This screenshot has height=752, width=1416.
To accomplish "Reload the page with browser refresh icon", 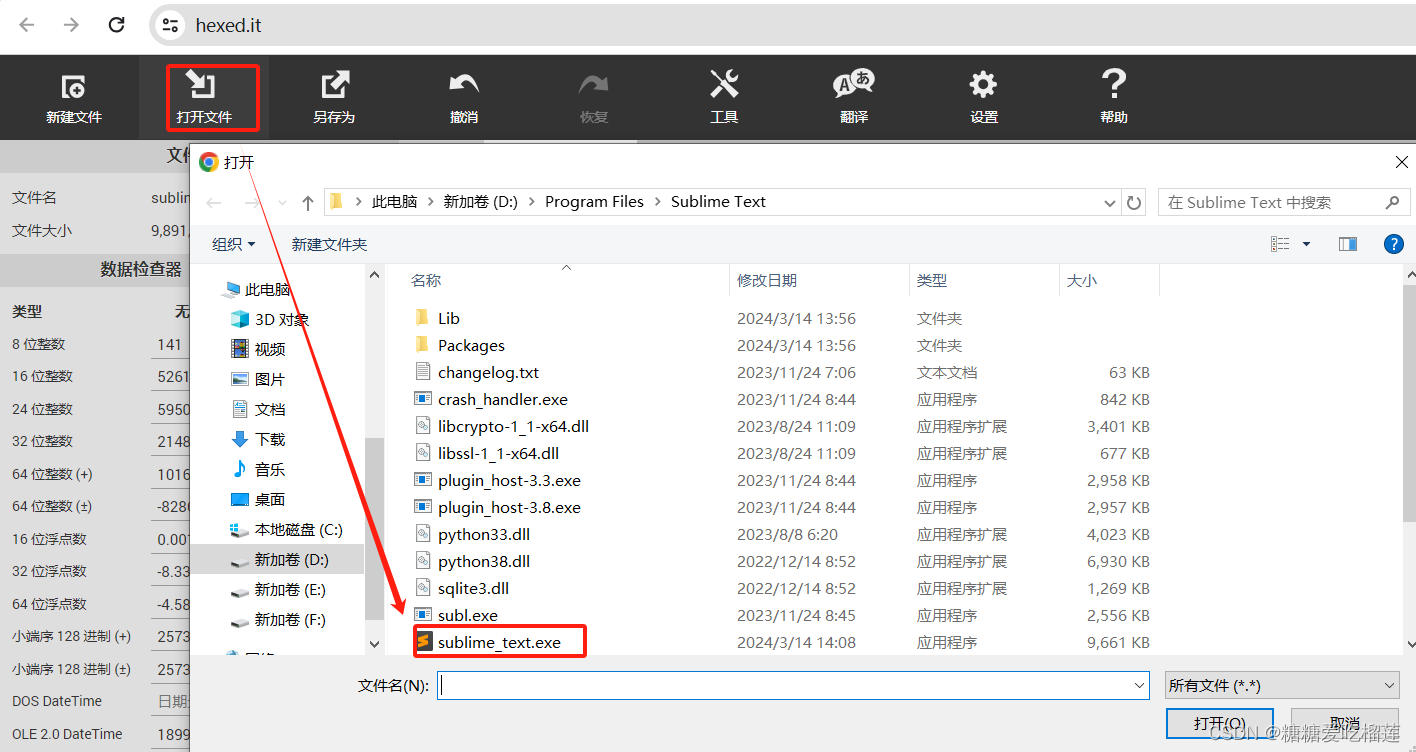I will (x=116, y=25).
